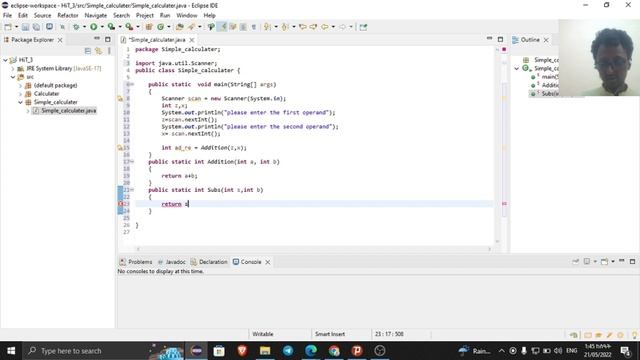This screenshot has height=360, width=640.
Task: Open the Source menu
Action: click(x=42, y=15)
